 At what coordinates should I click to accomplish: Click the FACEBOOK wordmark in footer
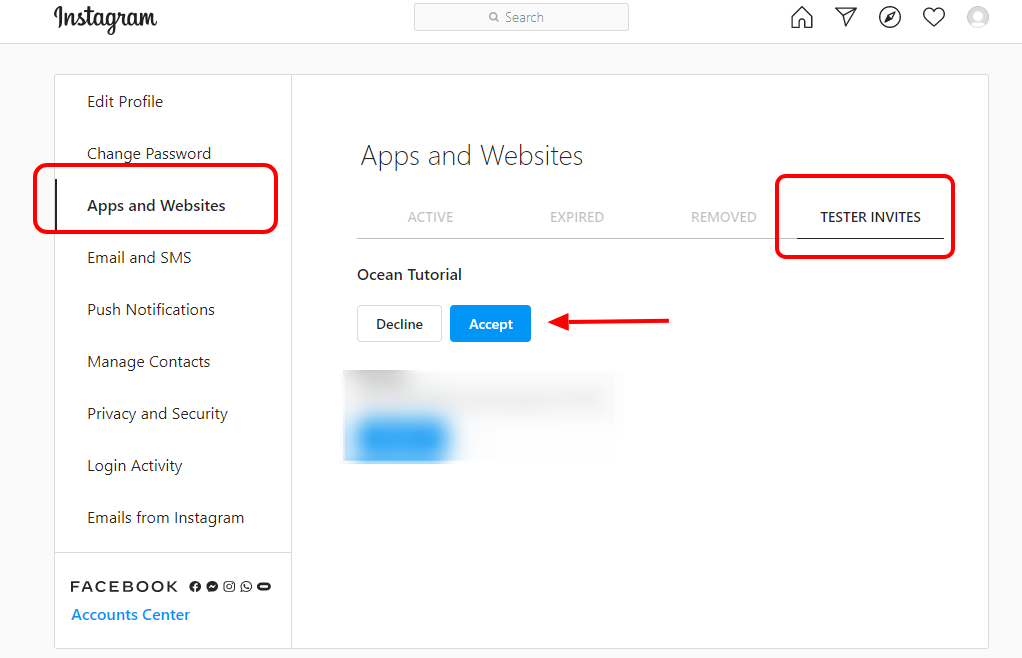point(124,586)
